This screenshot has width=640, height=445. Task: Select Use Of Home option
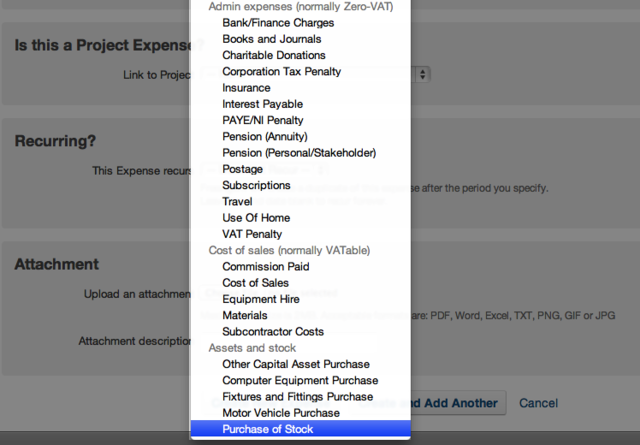tap(256, 218)
